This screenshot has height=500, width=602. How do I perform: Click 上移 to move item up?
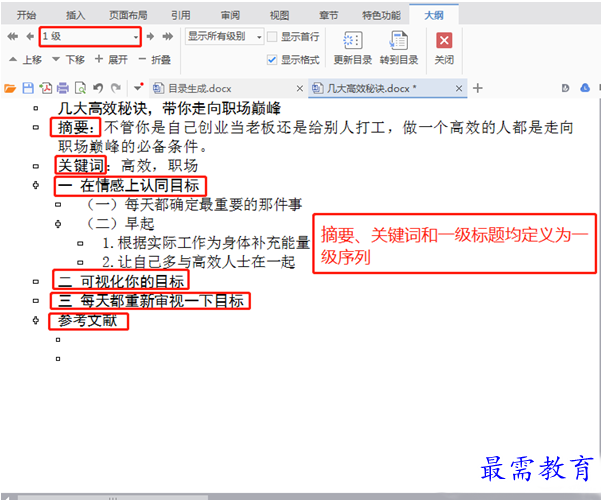point(25,60)
